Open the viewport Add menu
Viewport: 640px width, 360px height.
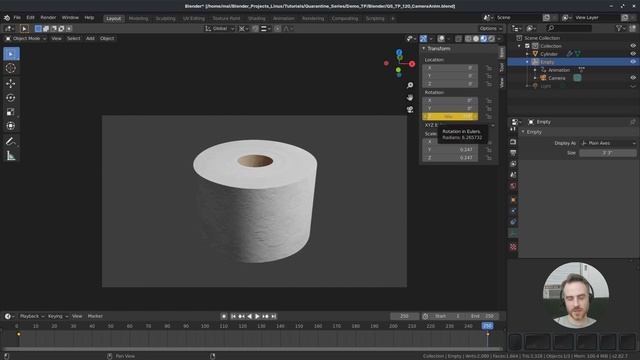90,38
